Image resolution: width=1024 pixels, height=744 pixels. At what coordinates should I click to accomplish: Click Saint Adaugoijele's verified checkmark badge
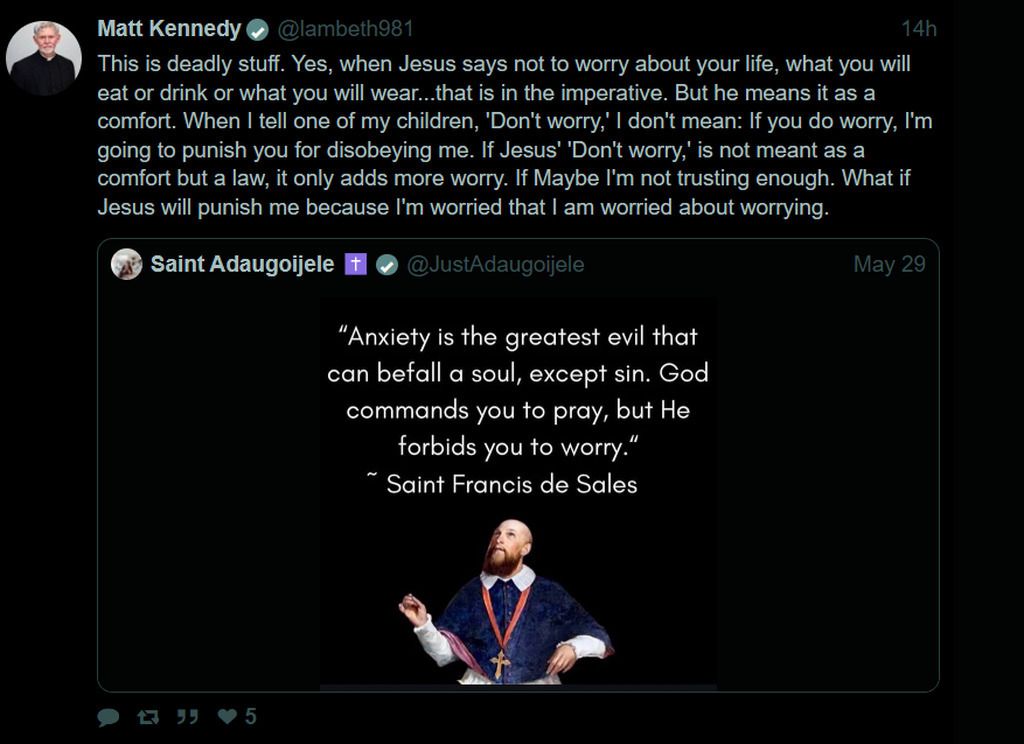(x=387, y=265)
